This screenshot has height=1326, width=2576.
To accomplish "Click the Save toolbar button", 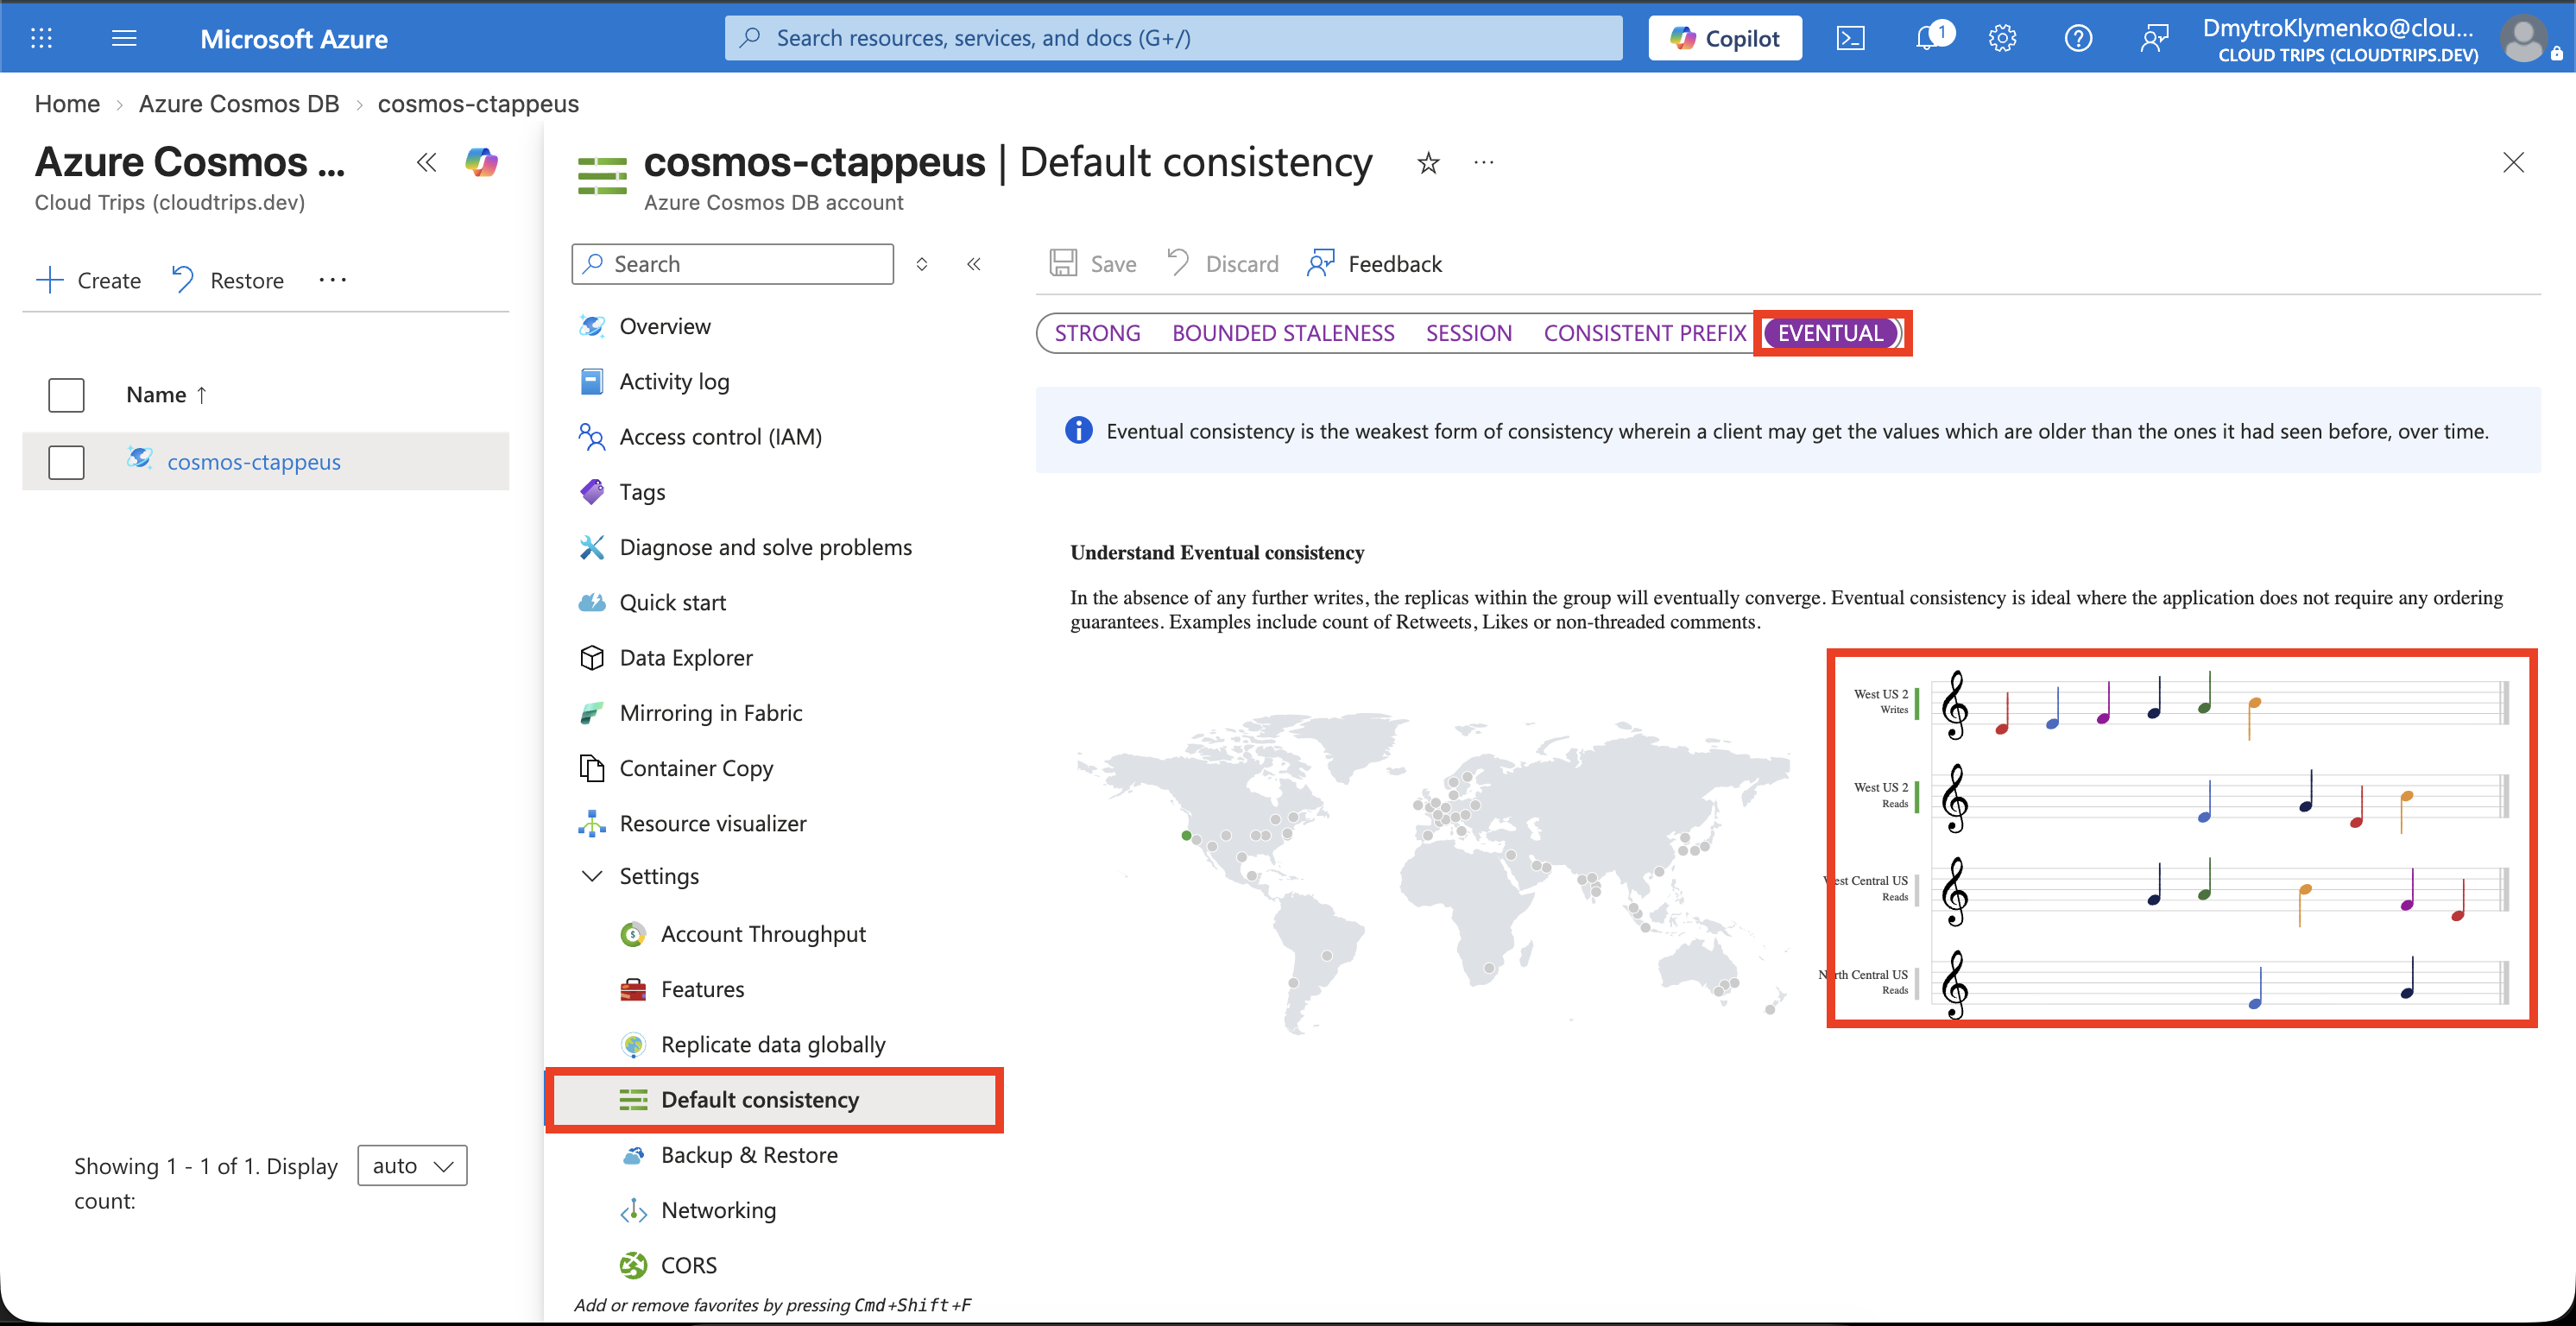I will coord(1093,263).
